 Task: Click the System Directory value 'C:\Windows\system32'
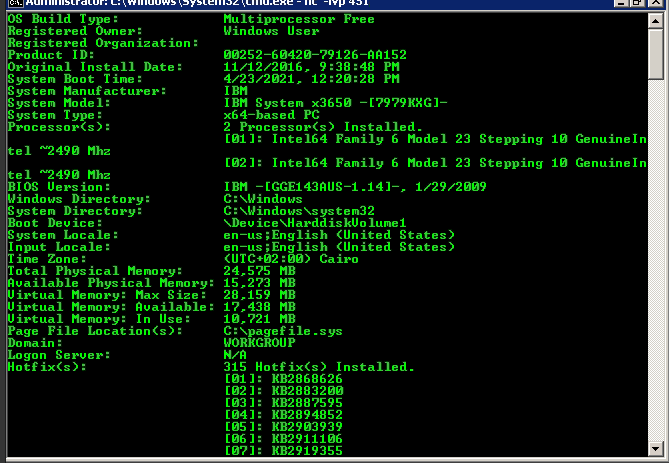299,211
